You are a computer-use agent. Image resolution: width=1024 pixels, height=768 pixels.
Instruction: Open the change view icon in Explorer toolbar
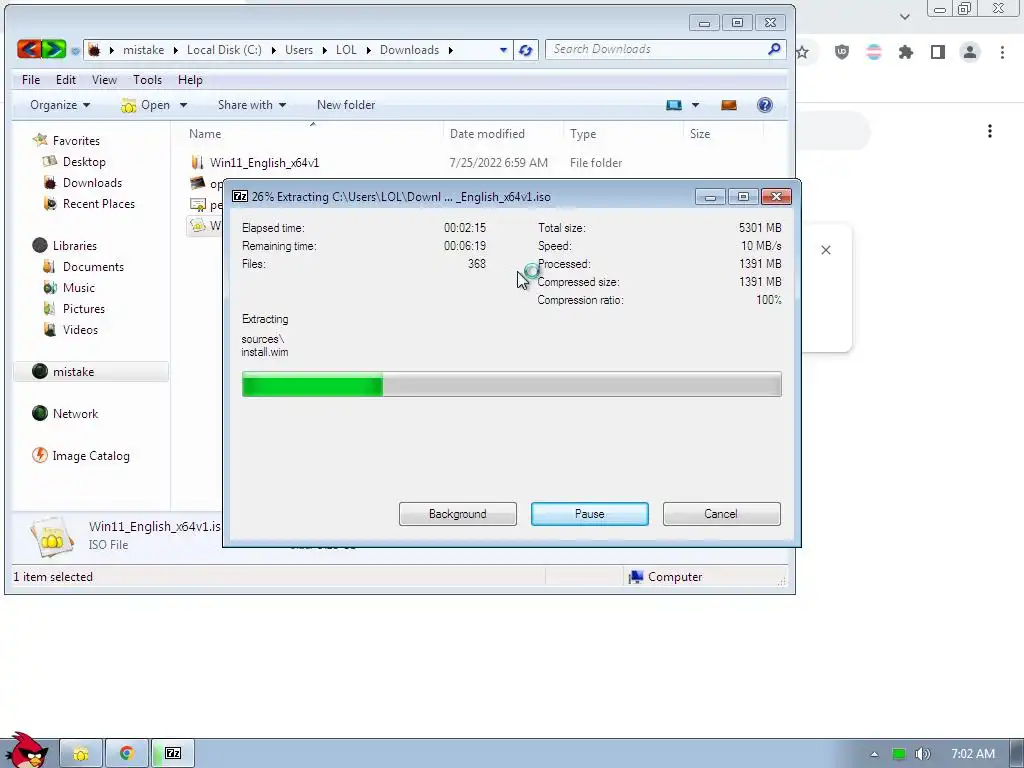[x=674, y=105]
